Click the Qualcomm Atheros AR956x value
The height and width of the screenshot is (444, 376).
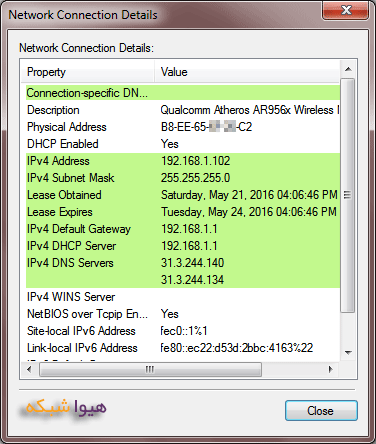point(250,110)
